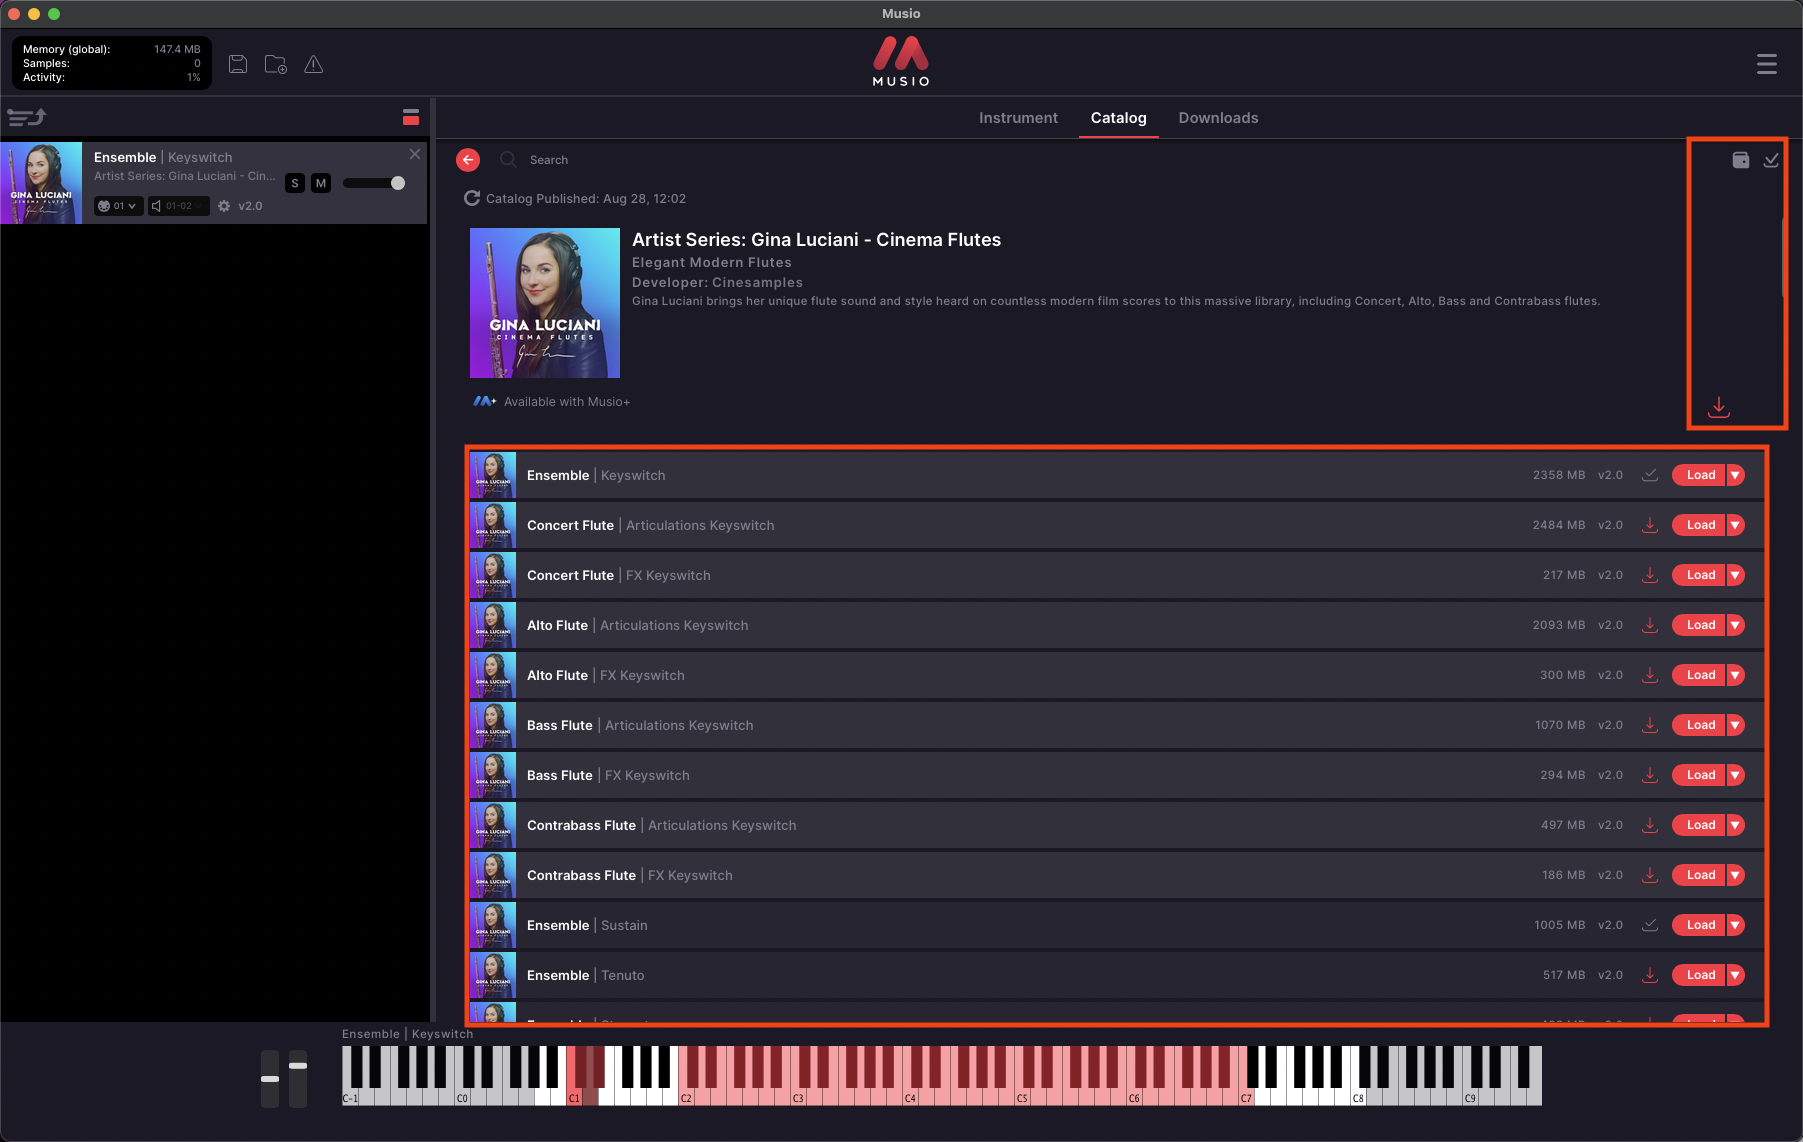Select the Catalog tab
1803x1142 pixels.
(x=1118, y=118)
